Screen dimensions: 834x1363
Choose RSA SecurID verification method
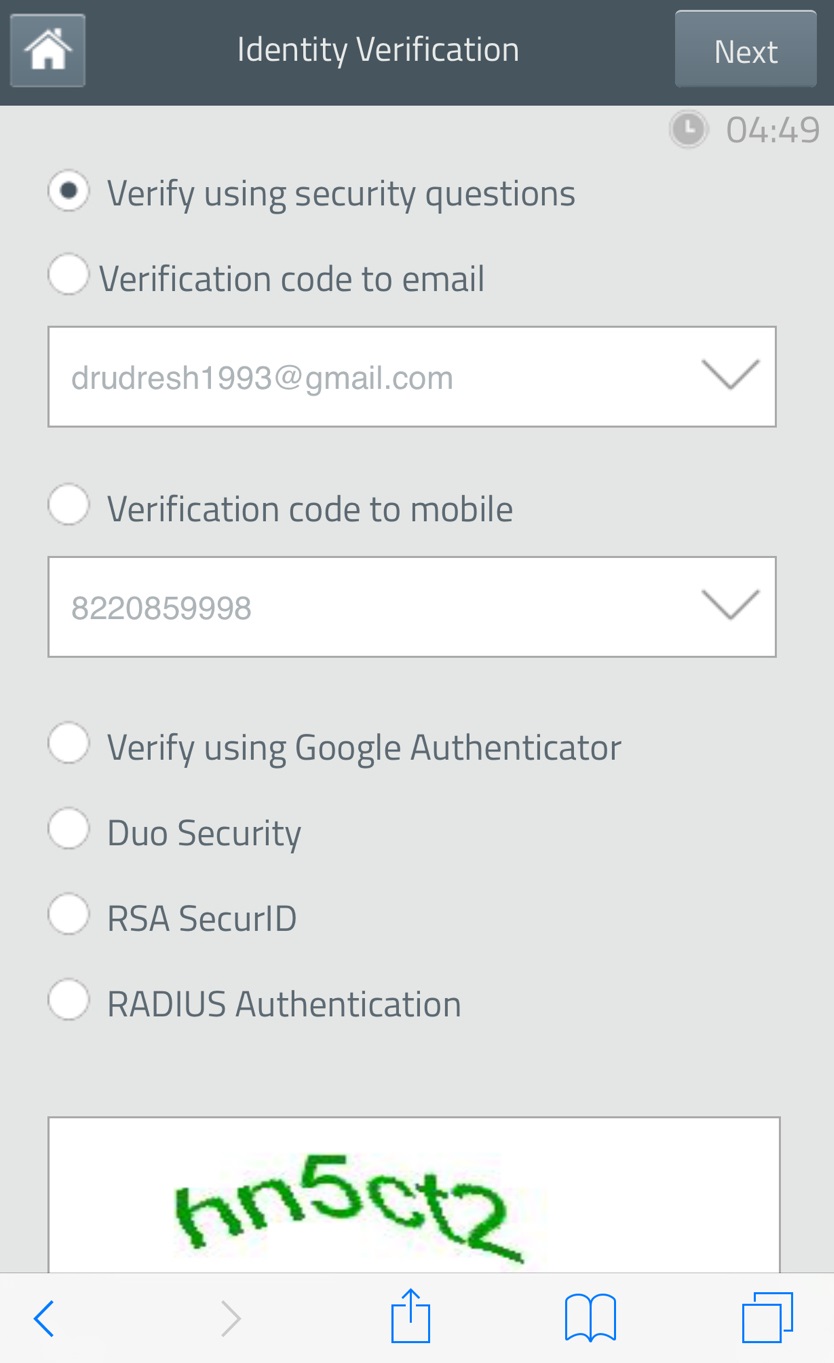[69, 915]
